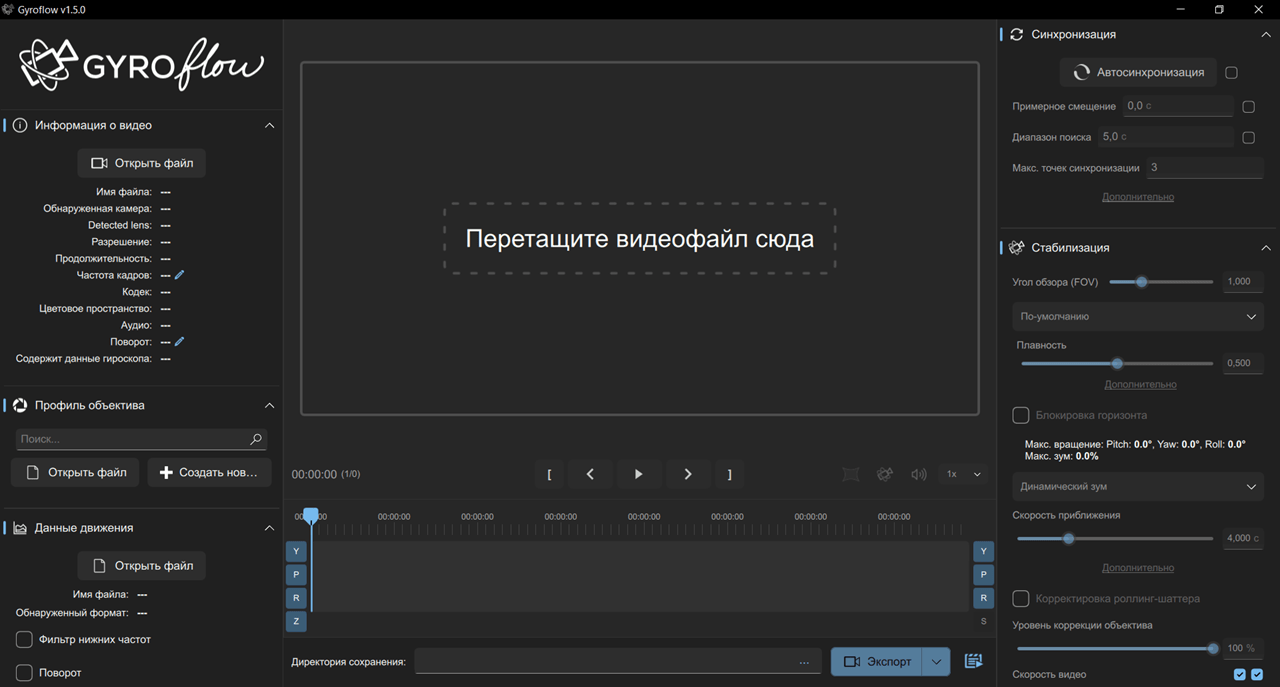The height and width of the screenshot is (687, 1280).
Task: Click the FOV value field showing 1,000
Action: pos(1244,282)
